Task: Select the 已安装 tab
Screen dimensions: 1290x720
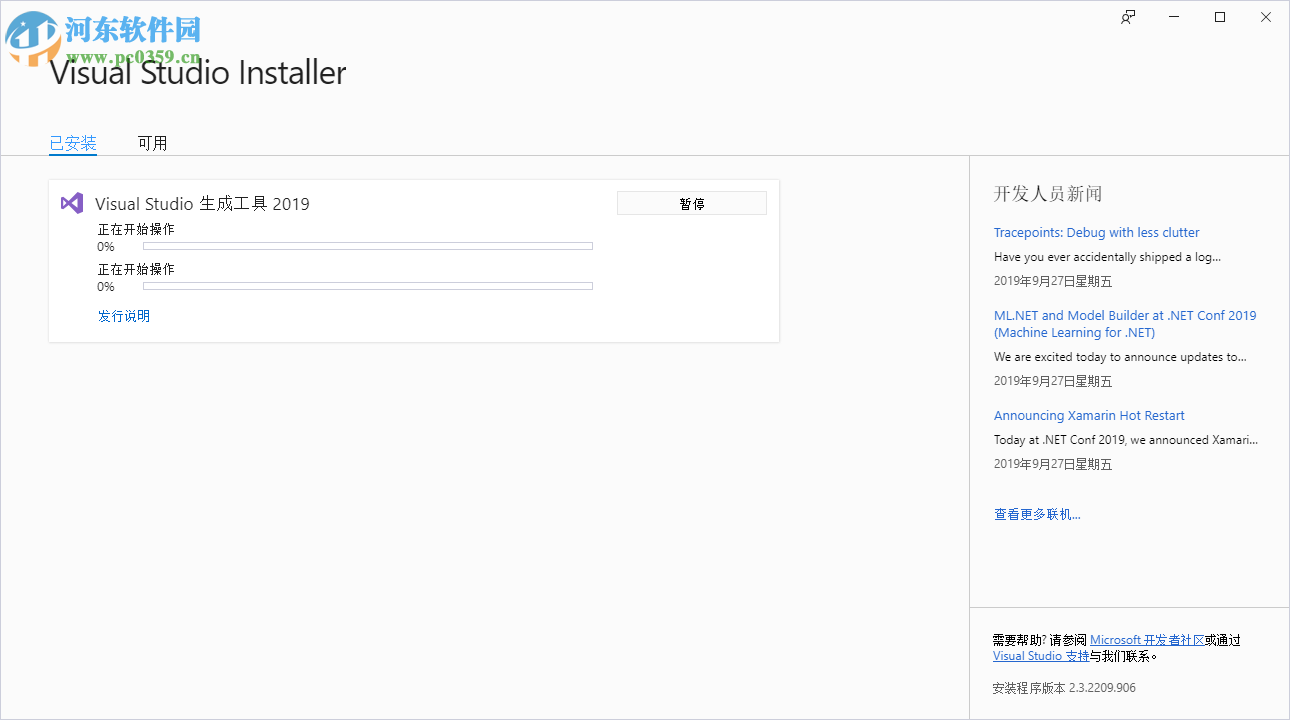Action: [72, 142]
